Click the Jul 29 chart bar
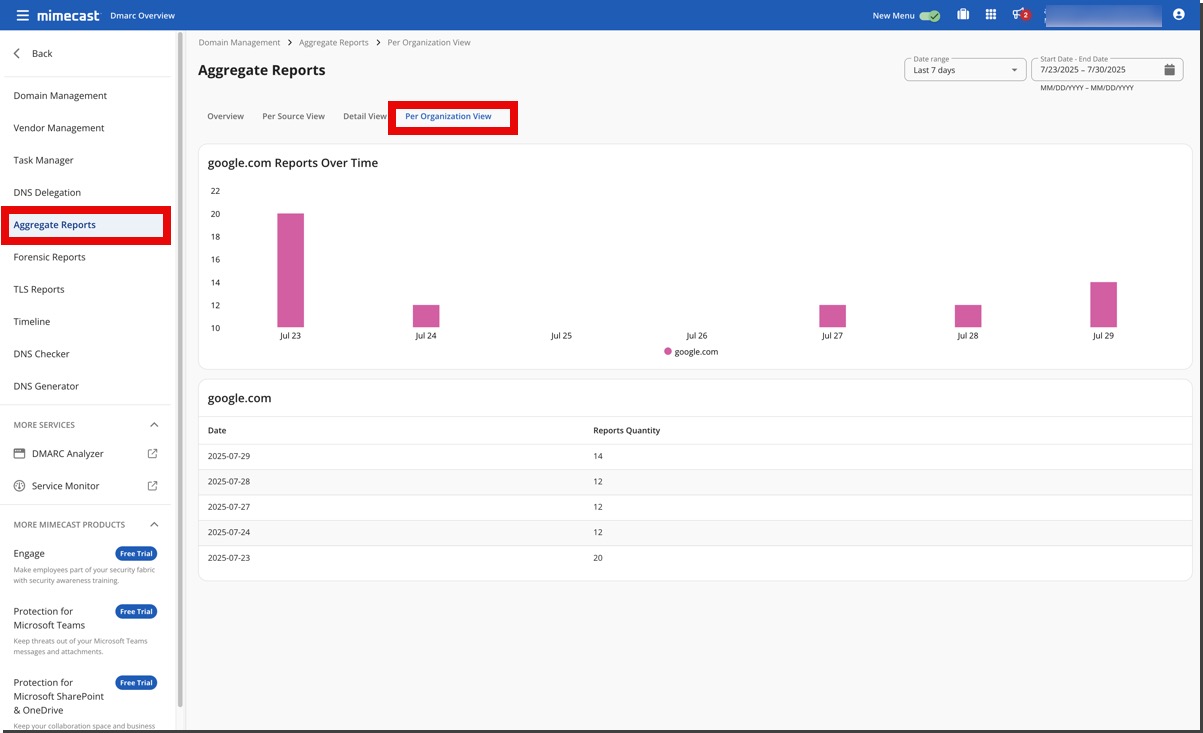 pyautogui.click(x=1103, y=305)
